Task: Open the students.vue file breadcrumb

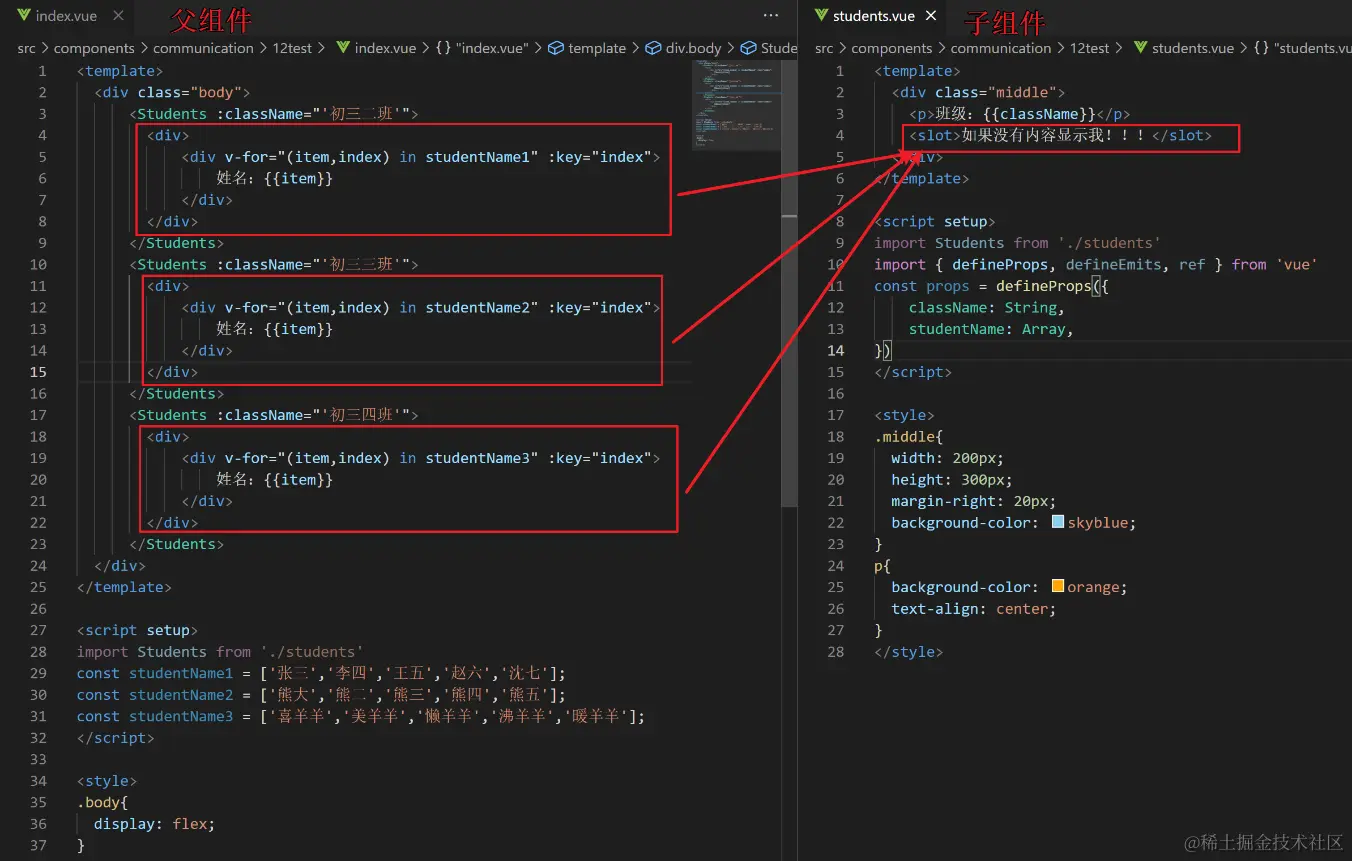Action: tap(1184, 48)
